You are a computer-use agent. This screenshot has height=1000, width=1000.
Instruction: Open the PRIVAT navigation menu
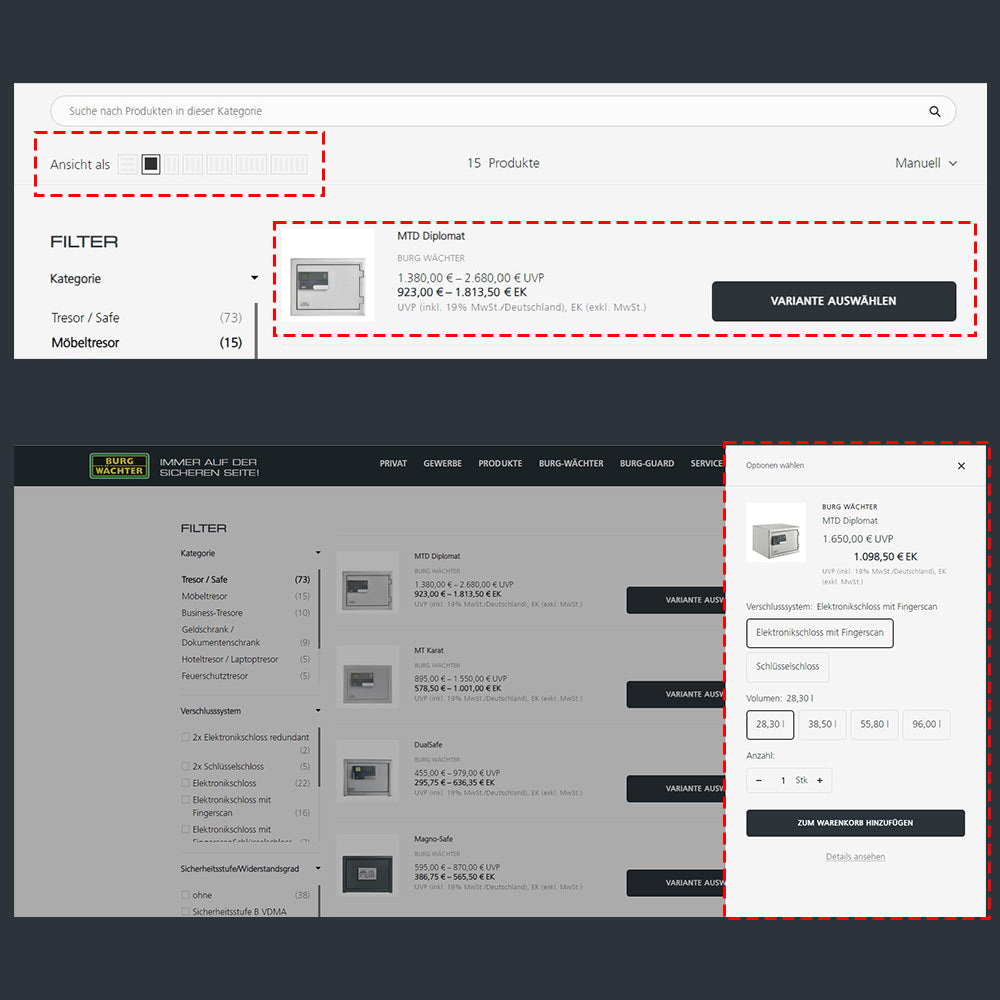click(393, 464)
